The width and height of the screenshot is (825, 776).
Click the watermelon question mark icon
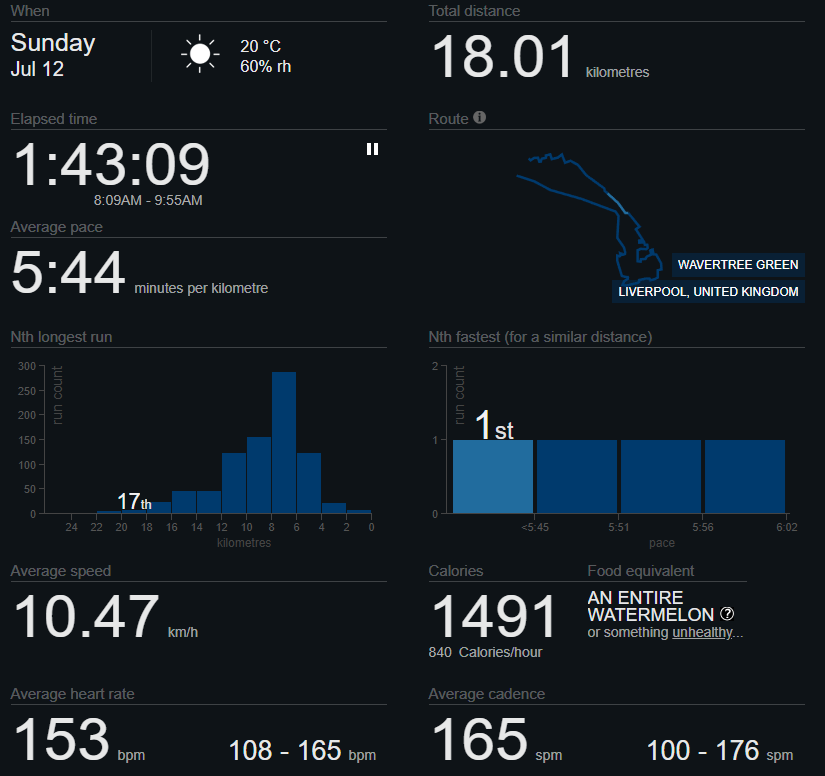[727, 613]
